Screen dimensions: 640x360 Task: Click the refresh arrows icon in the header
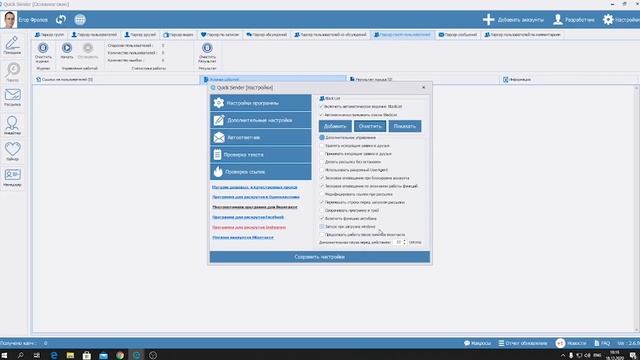click(x=61, y=19)
